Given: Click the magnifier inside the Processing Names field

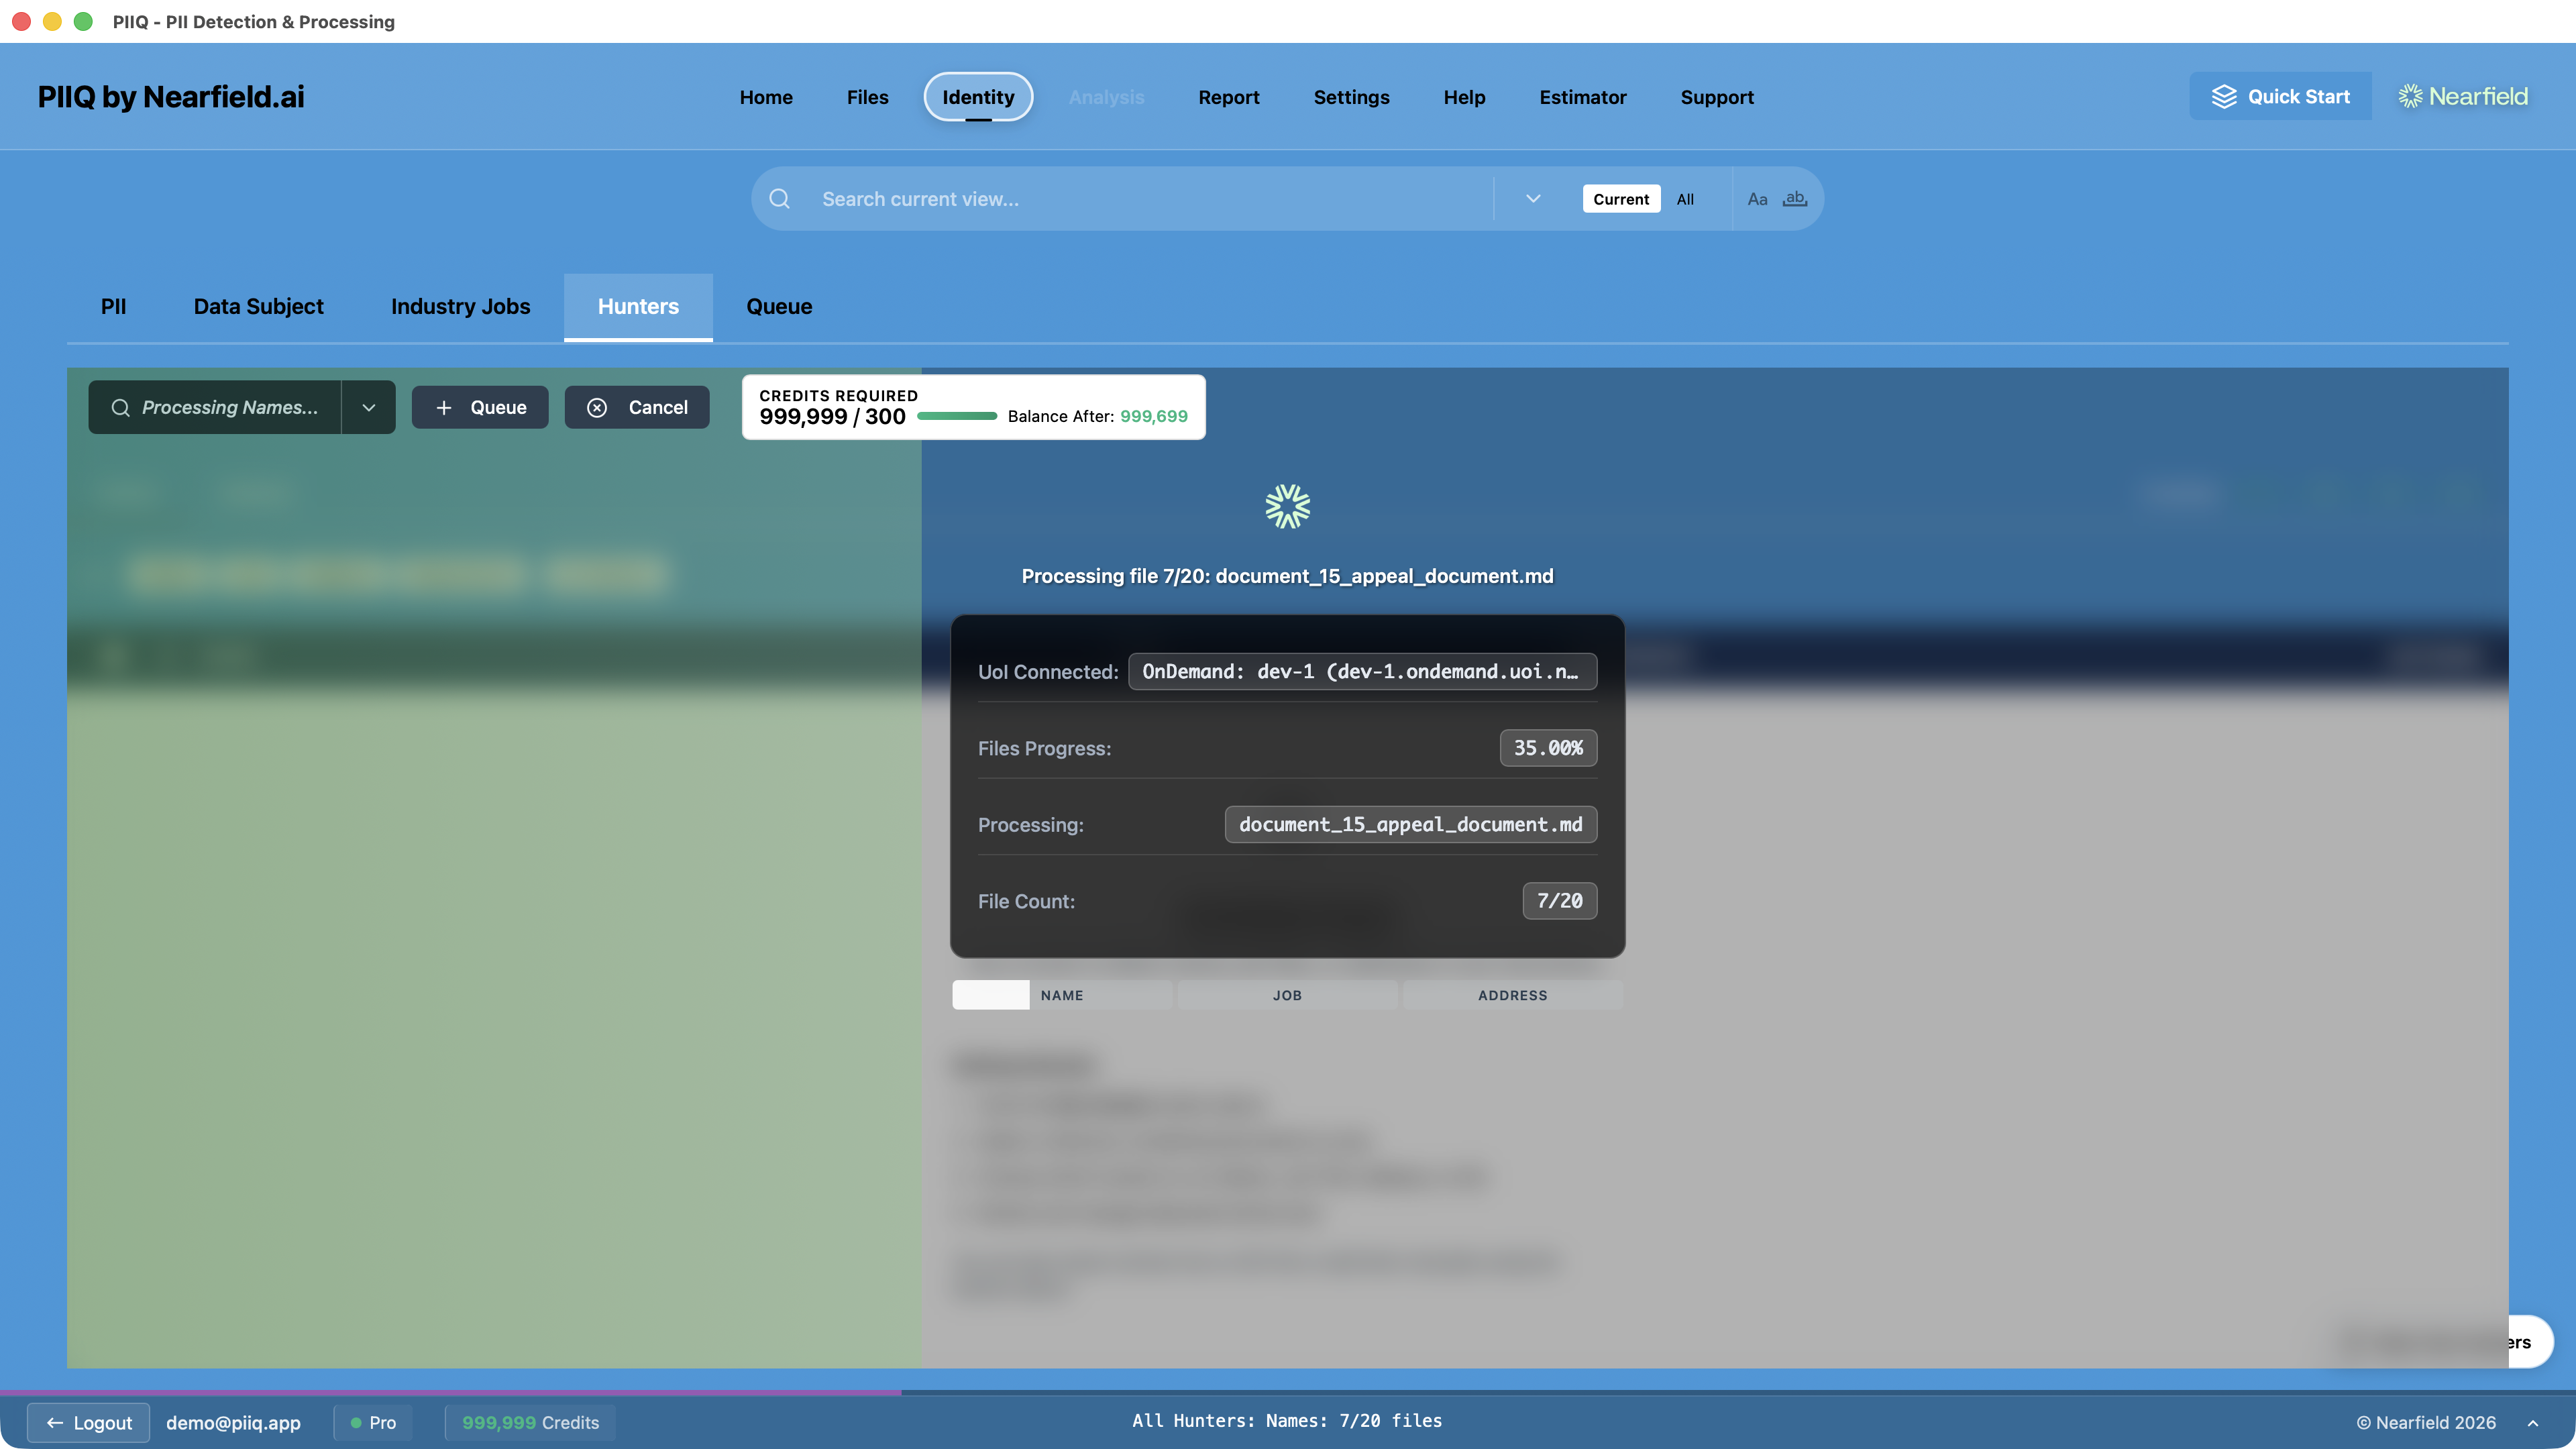Looking at the screenshot, I should (x=120, y=407).
